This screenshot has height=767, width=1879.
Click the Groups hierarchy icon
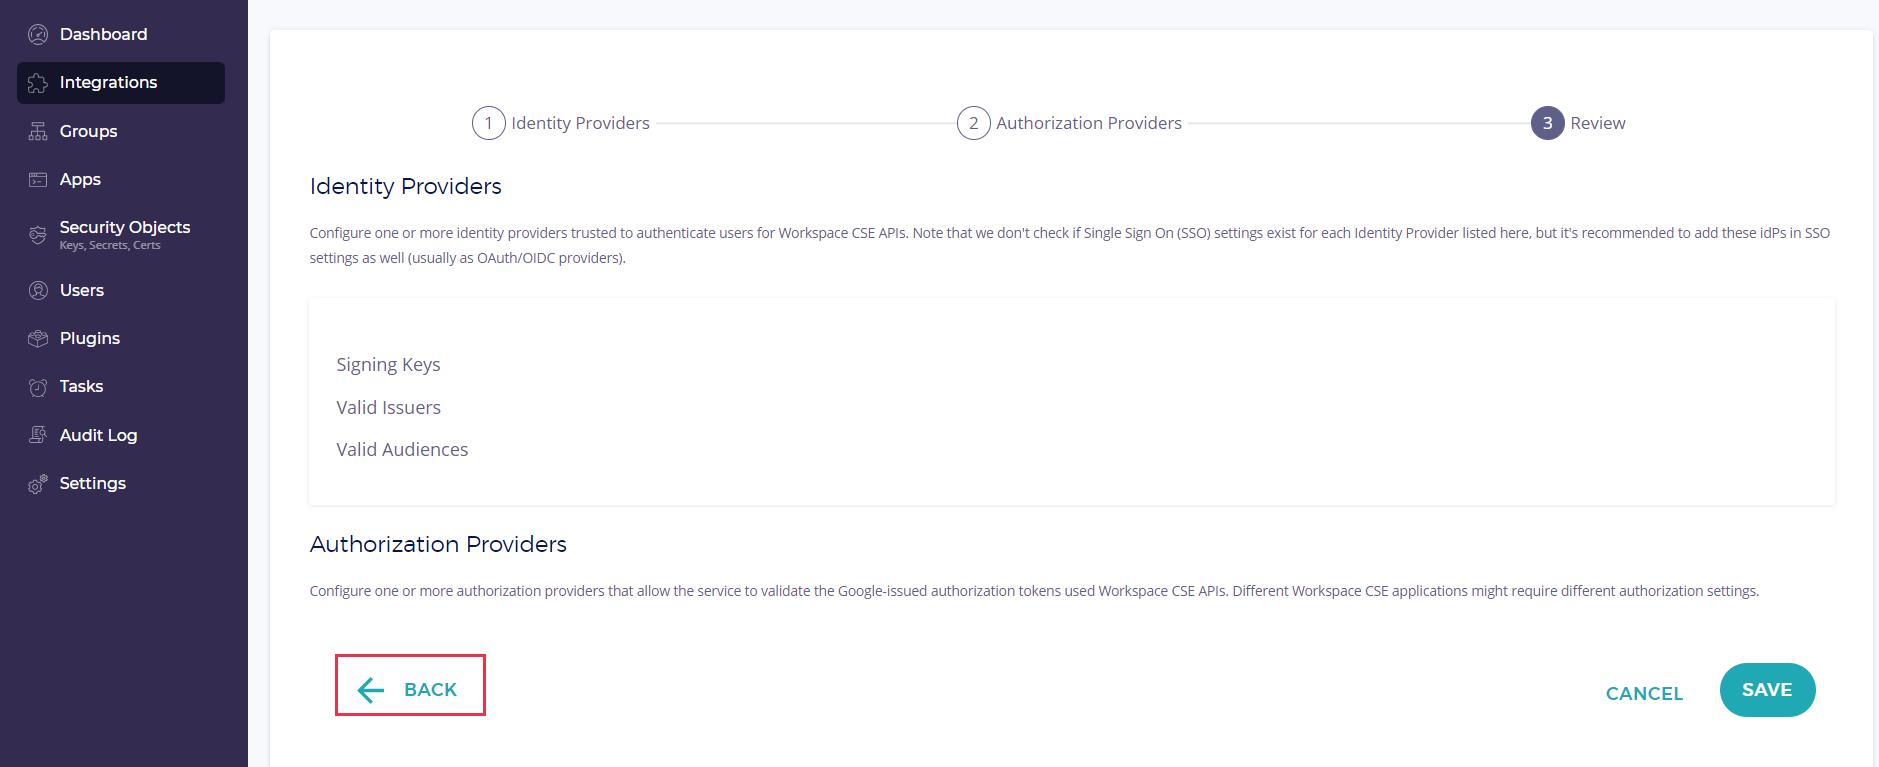[x=38, y=132]
